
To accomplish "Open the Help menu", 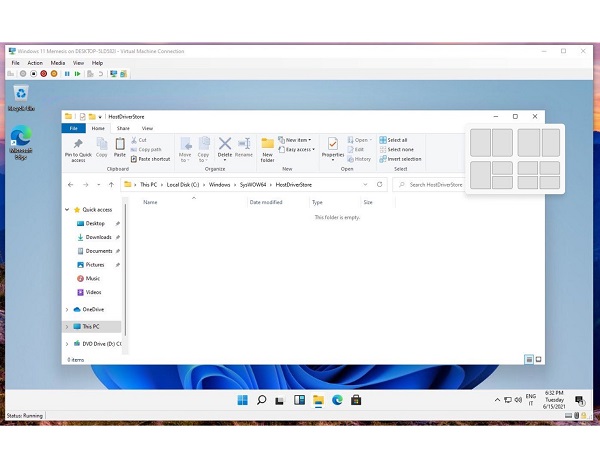I will click(x=97, y=63).
